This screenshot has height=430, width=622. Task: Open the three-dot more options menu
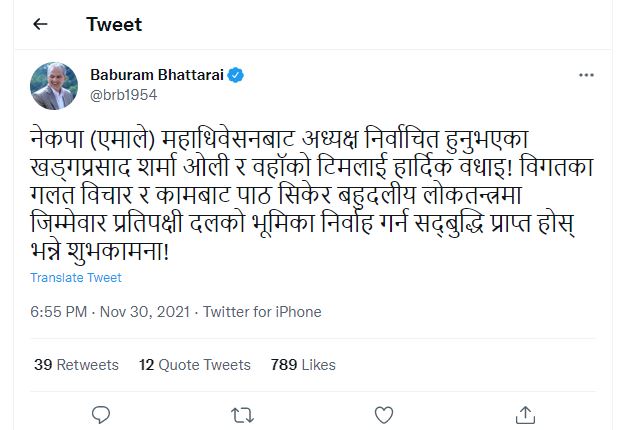tap(586, 75)
